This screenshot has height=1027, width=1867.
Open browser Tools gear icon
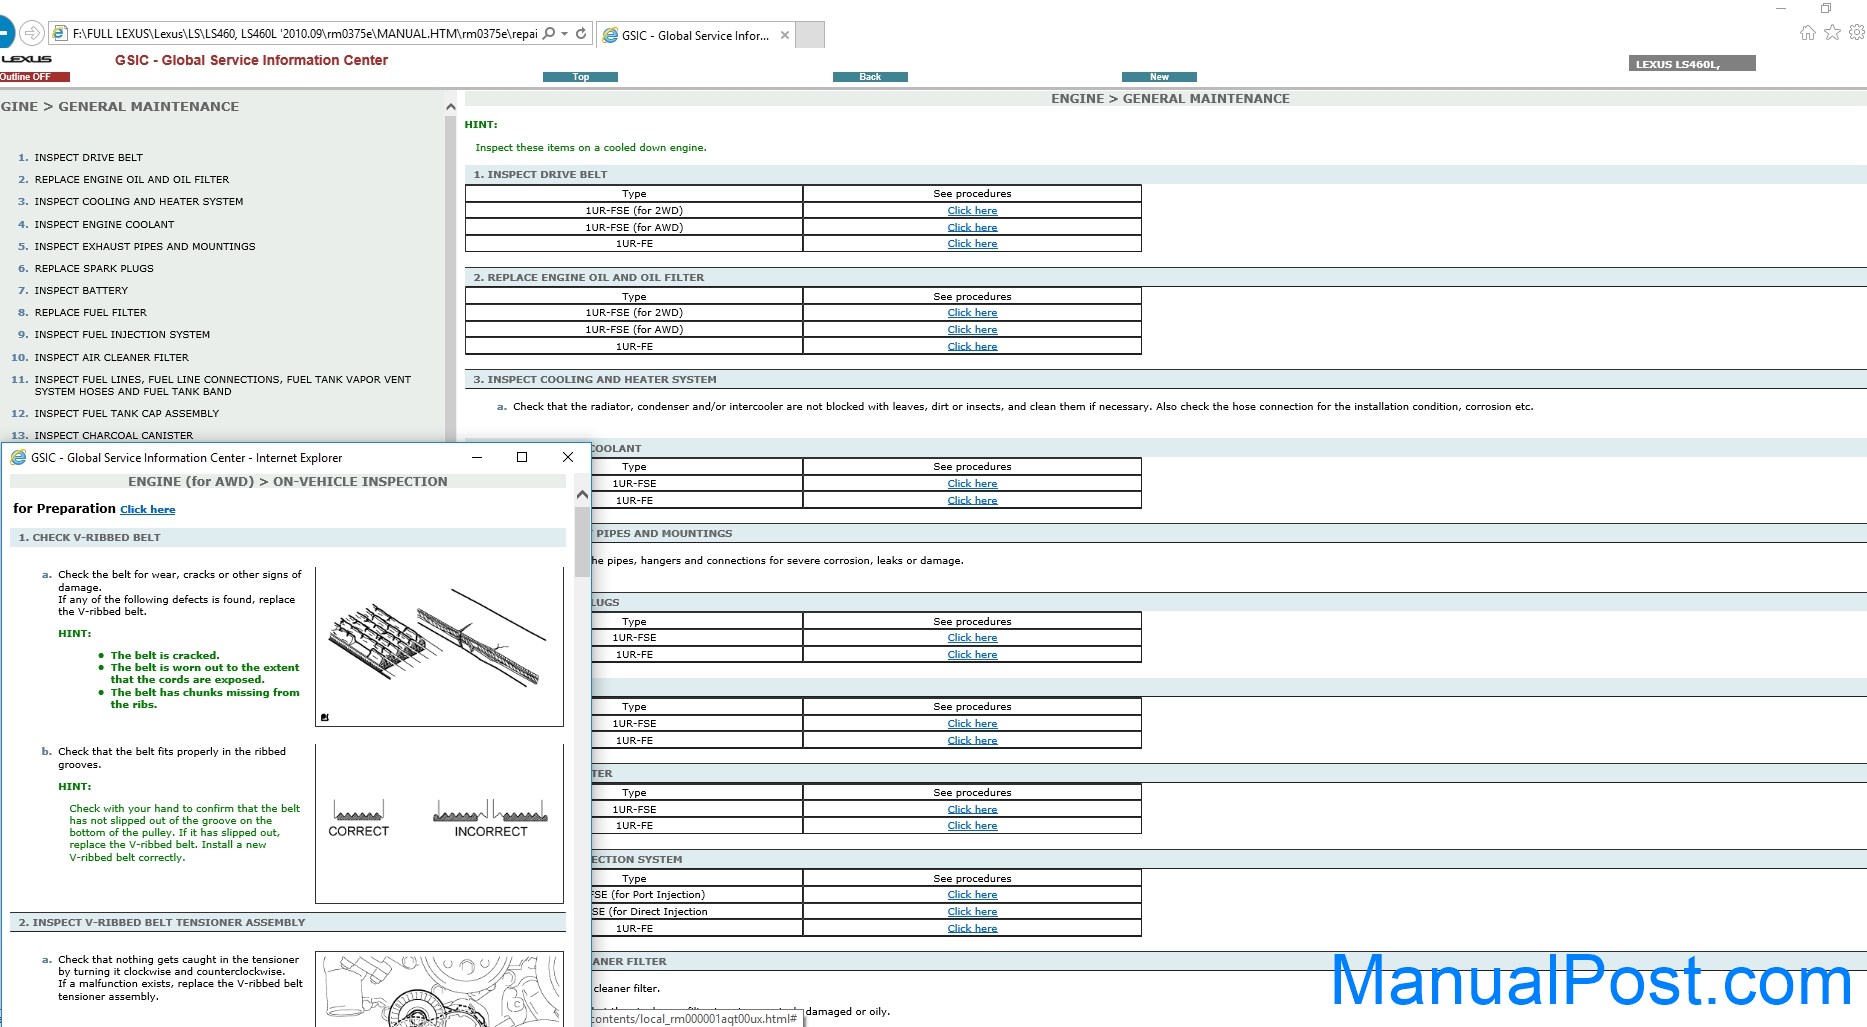click(x=1856, y=32)
